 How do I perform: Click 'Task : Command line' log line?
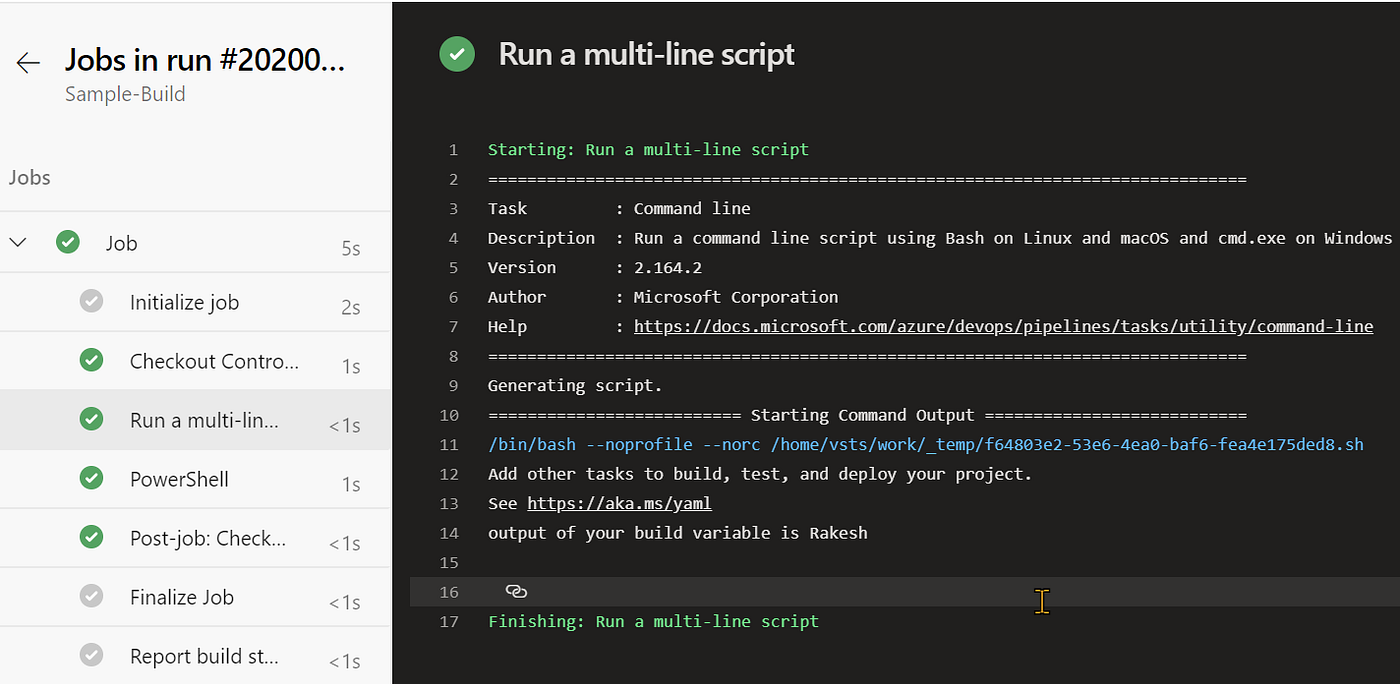619,209
